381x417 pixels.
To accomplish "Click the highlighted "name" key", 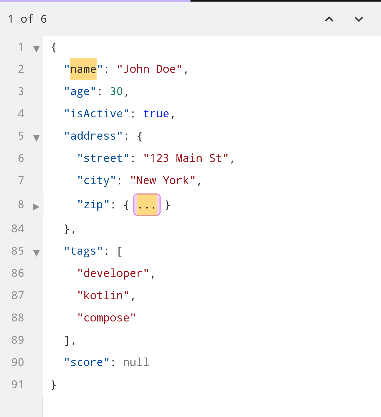I will (x=83, y=69).
